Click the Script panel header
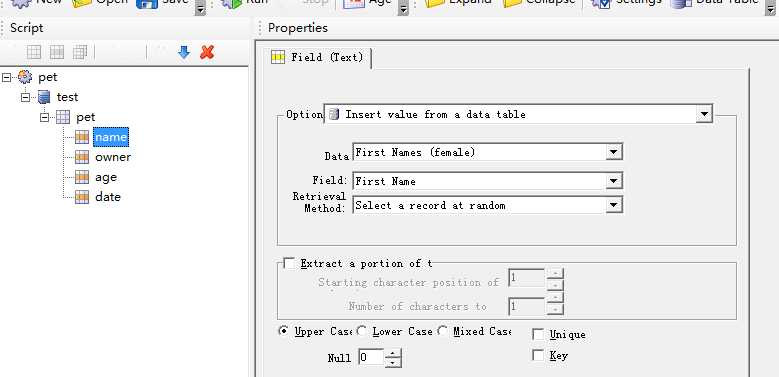The height and width of the screenshot is (377, 779). 26,28
